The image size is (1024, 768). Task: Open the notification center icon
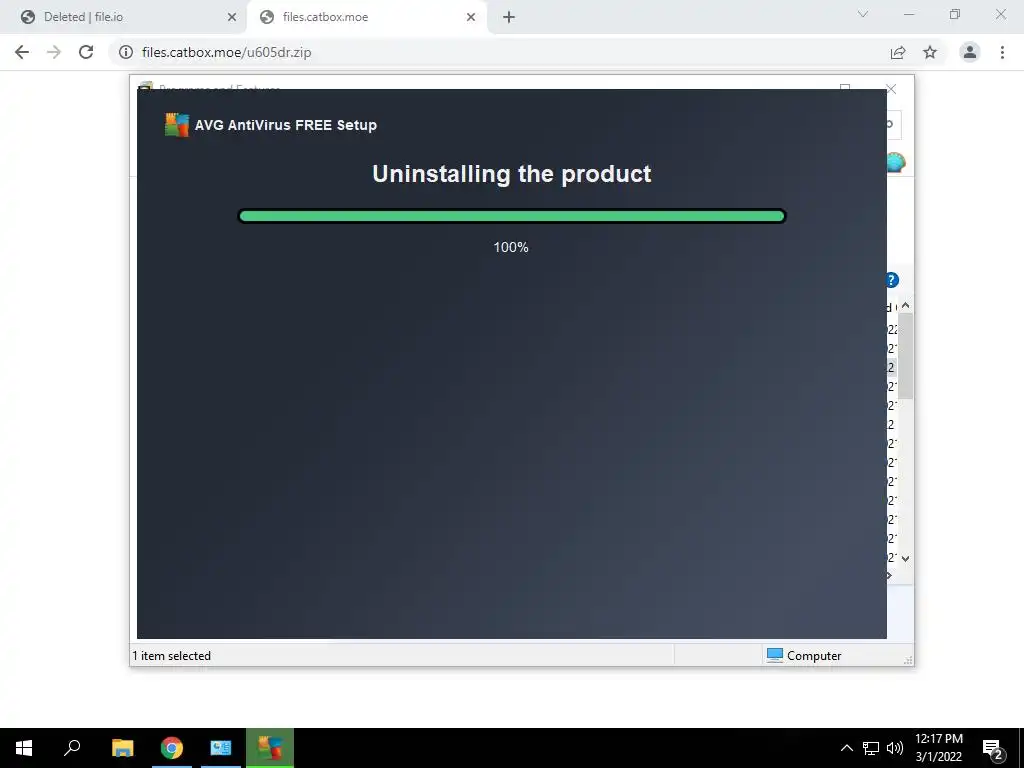(x=992, y=748)
